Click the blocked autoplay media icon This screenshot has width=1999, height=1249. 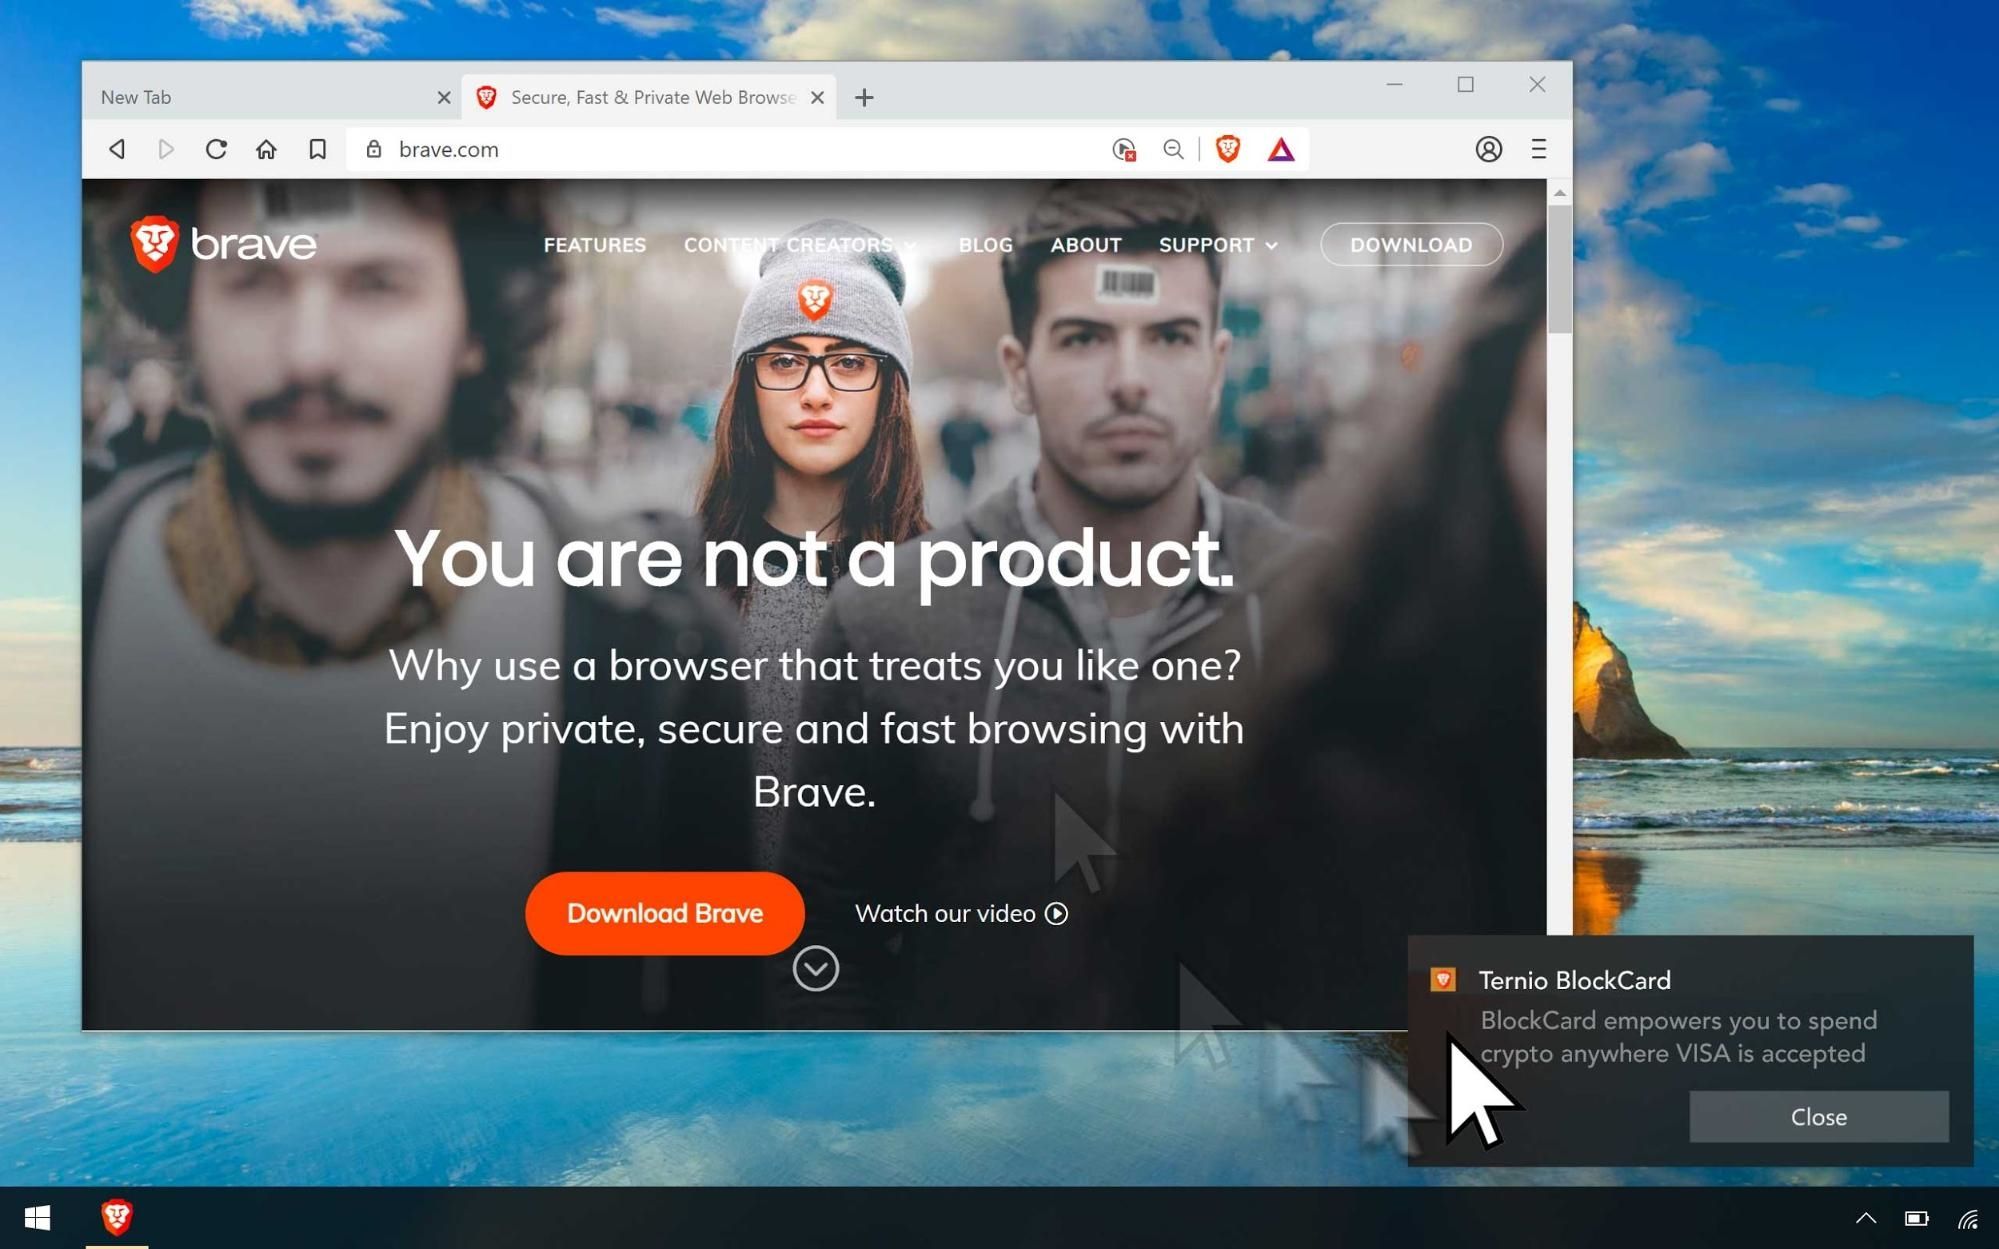pyautogui.click(x=1123, y=149)
